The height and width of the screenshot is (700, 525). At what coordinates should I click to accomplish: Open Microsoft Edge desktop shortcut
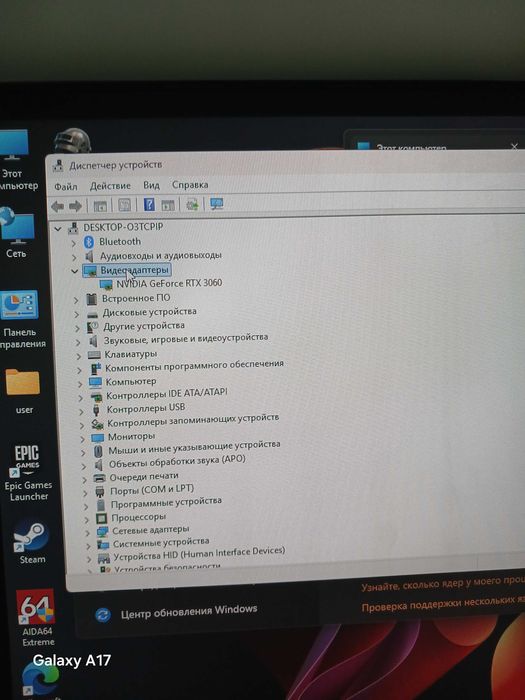40,681
